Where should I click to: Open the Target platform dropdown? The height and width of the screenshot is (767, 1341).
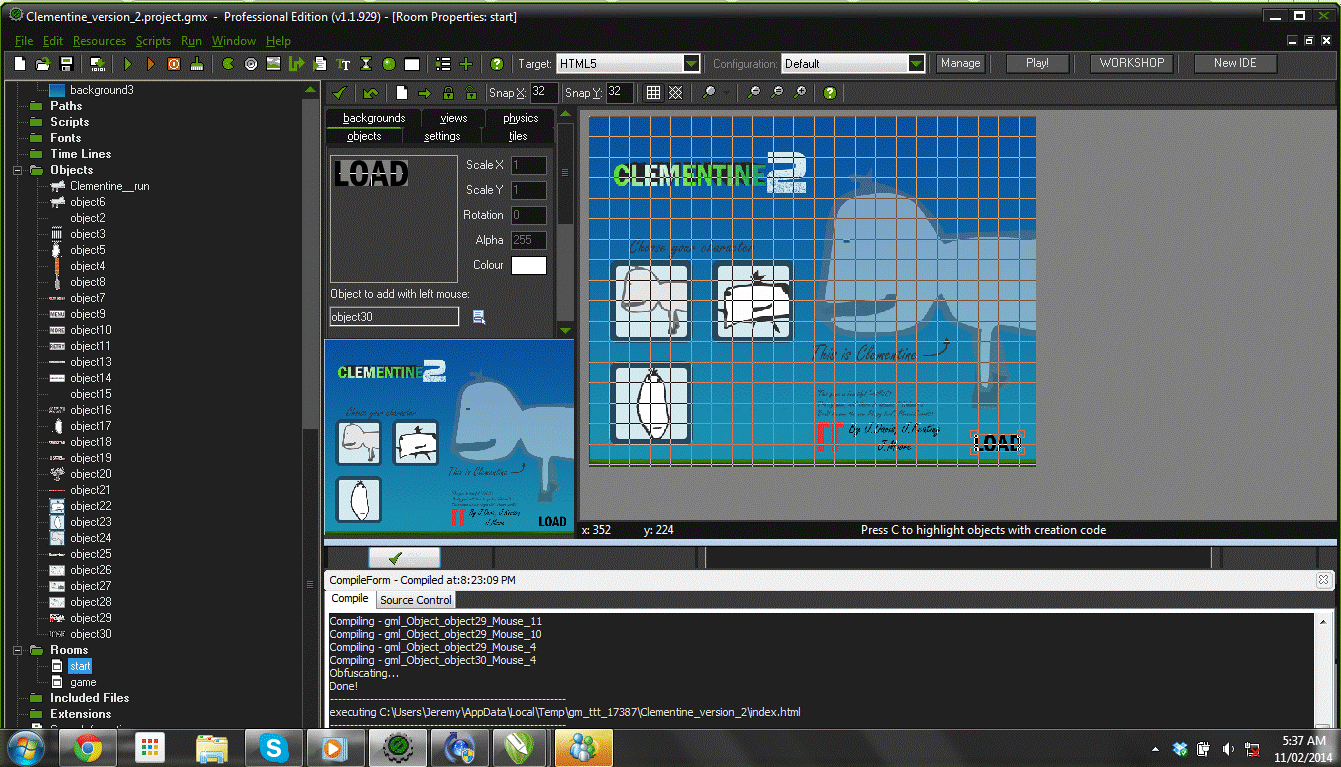point(691,63)
